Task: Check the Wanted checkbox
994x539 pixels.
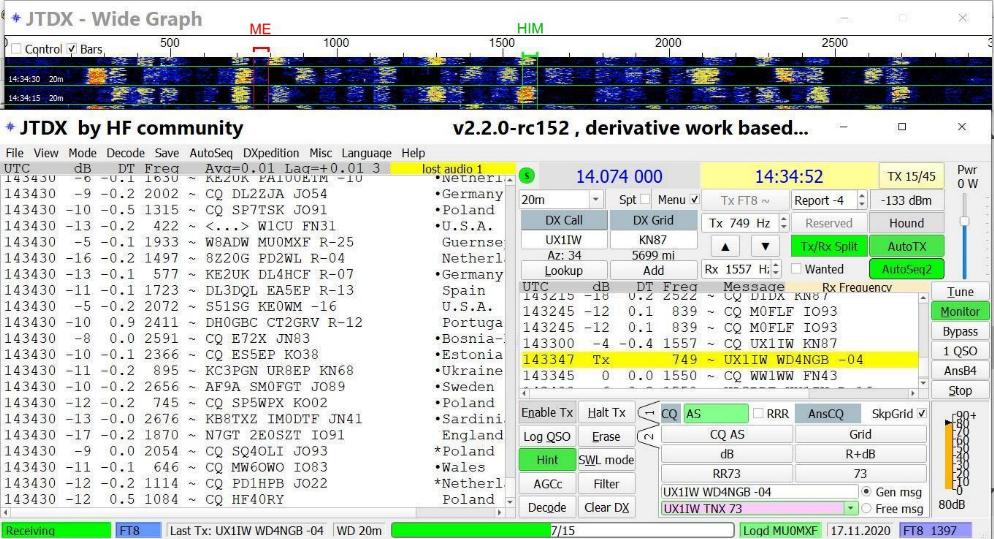Action: click(x=796, y=269)
